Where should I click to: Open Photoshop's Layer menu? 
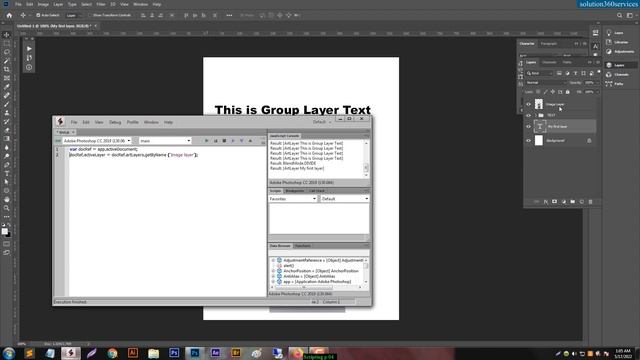point(58,4)
